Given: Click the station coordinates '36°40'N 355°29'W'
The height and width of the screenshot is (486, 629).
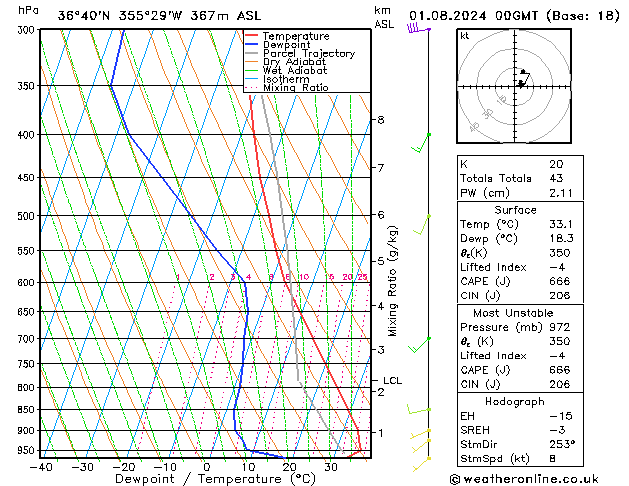Looking at the screenshot, I should 120,16.
